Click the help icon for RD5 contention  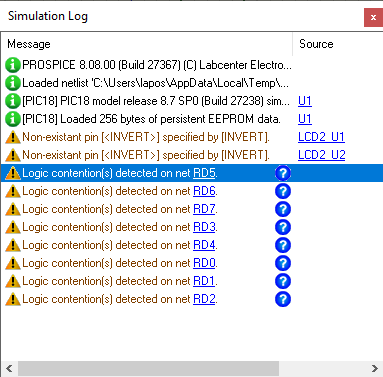283,173
